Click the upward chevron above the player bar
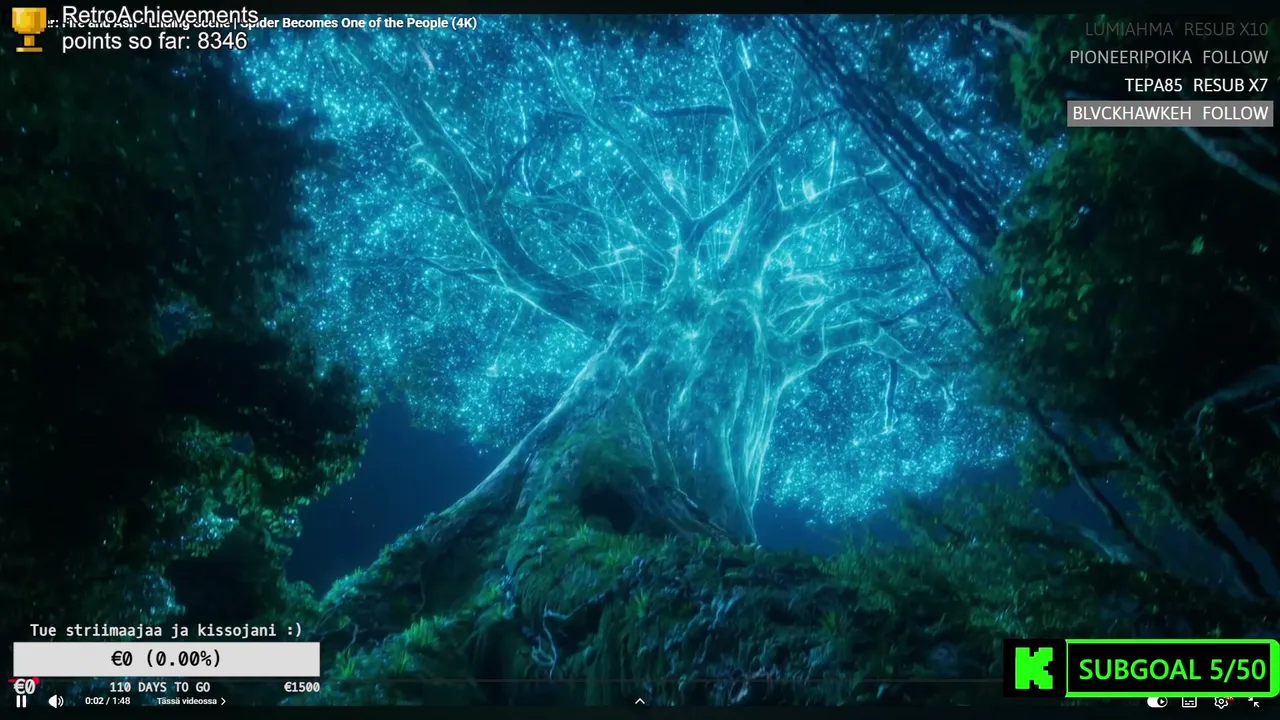Image resolution: width=1280 pixels, height=720 pixels. pos(640,701)
